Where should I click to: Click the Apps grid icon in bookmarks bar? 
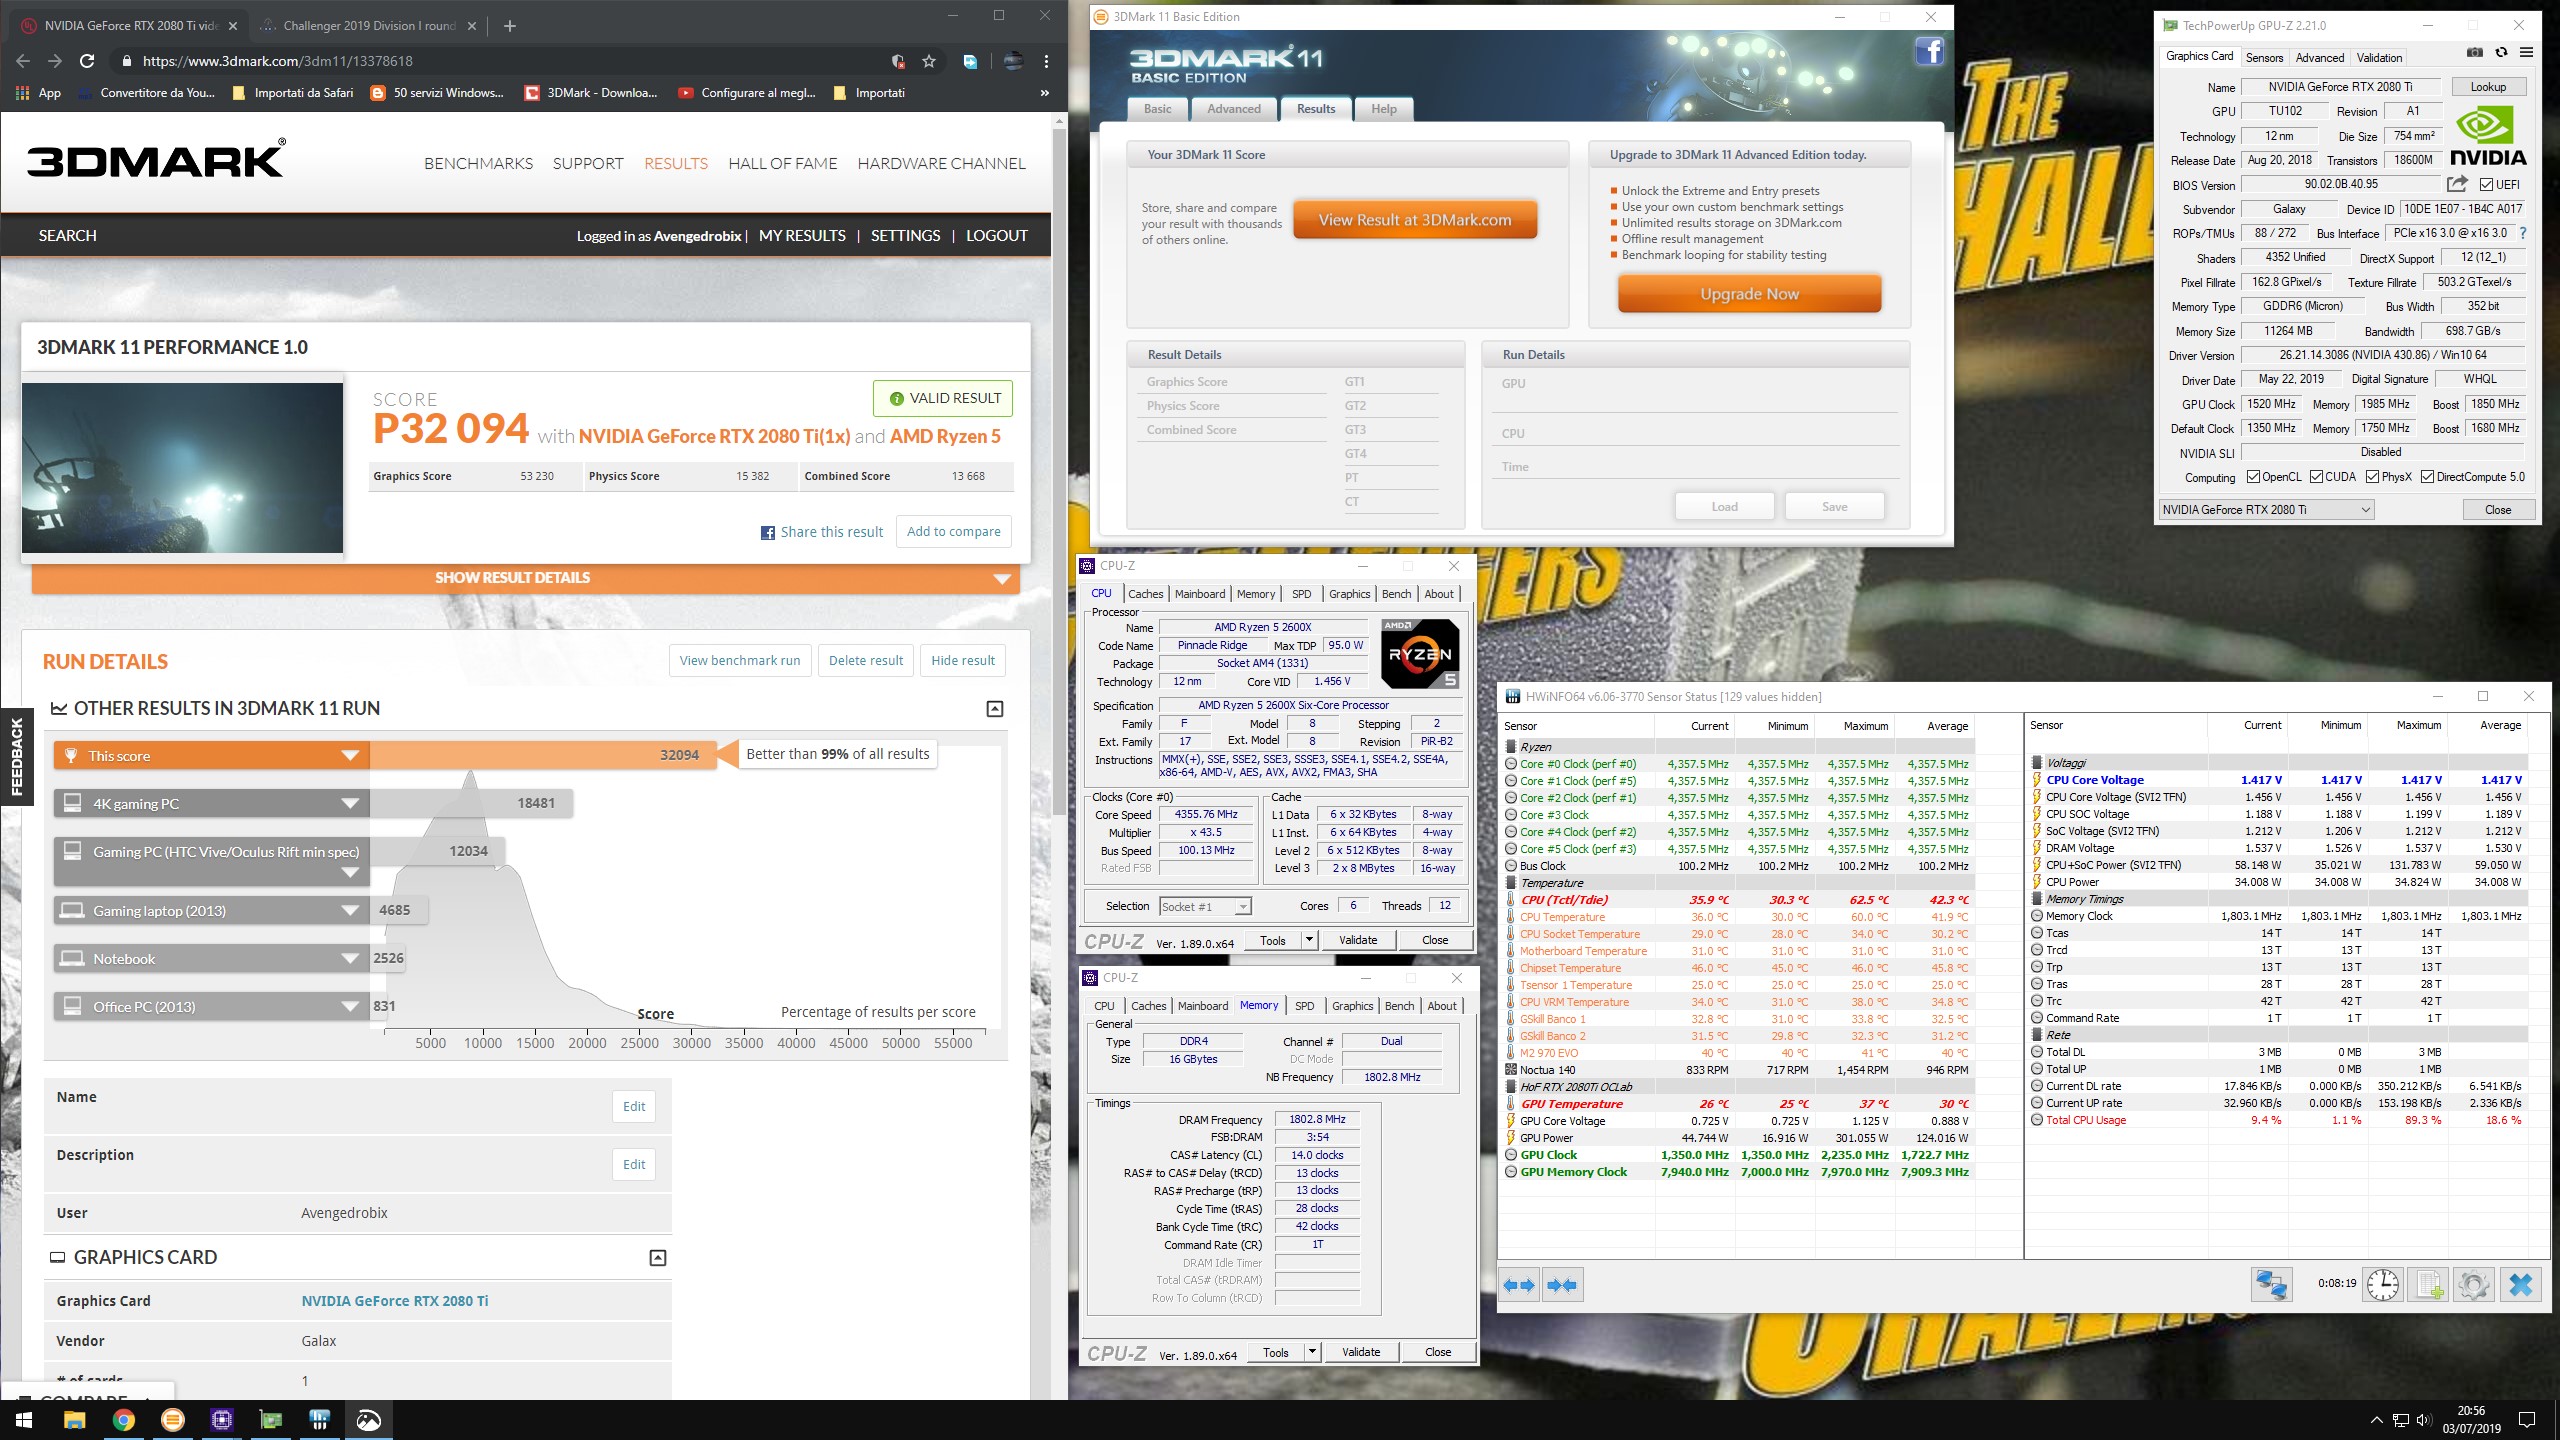(23, 93)
